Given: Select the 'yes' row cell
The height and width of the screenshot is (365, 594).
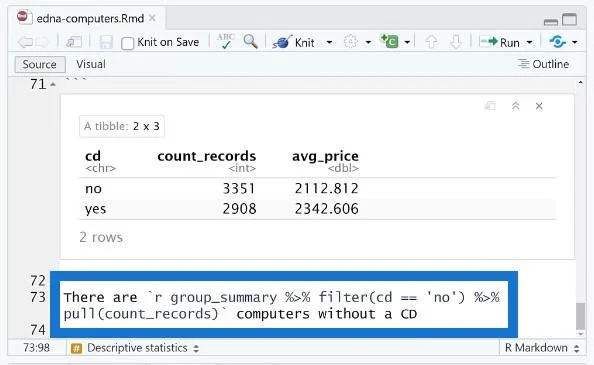Looking at the screenshot, I should 95,209.
